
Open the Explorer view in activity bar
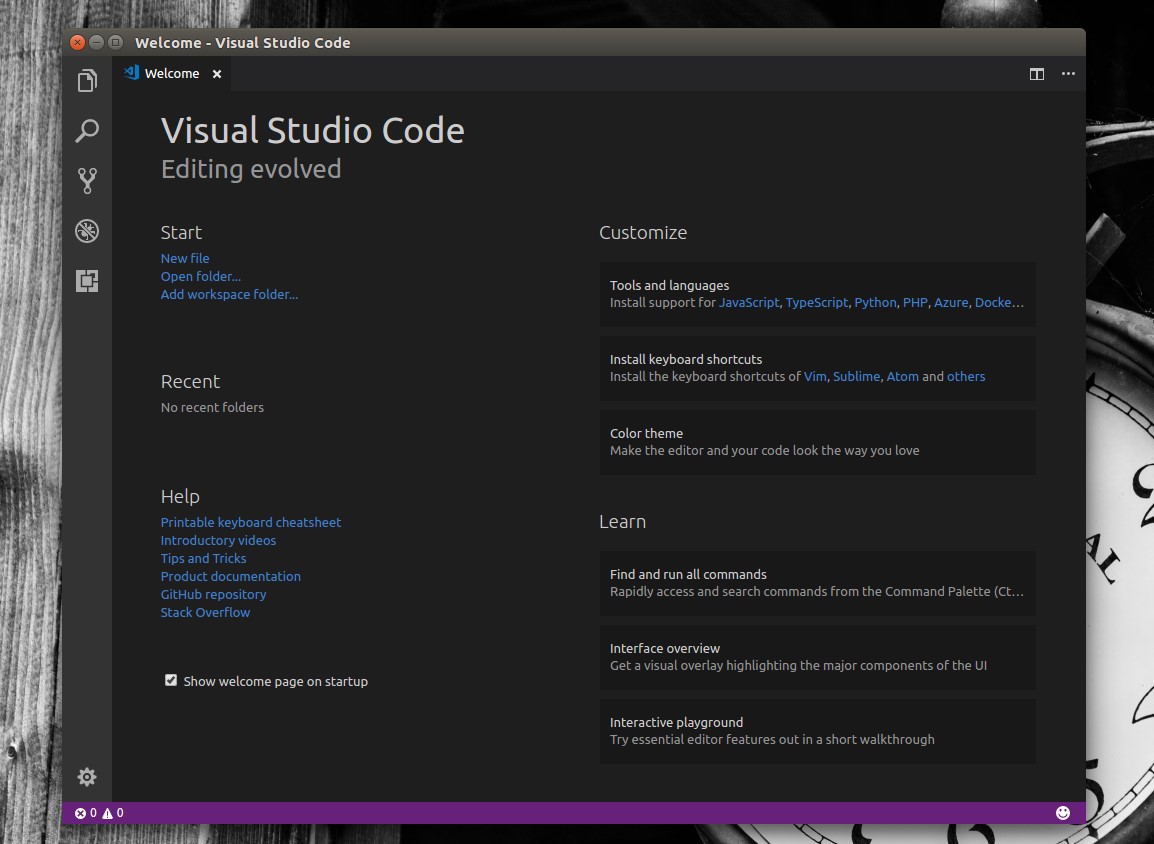(x=87, y=80)
